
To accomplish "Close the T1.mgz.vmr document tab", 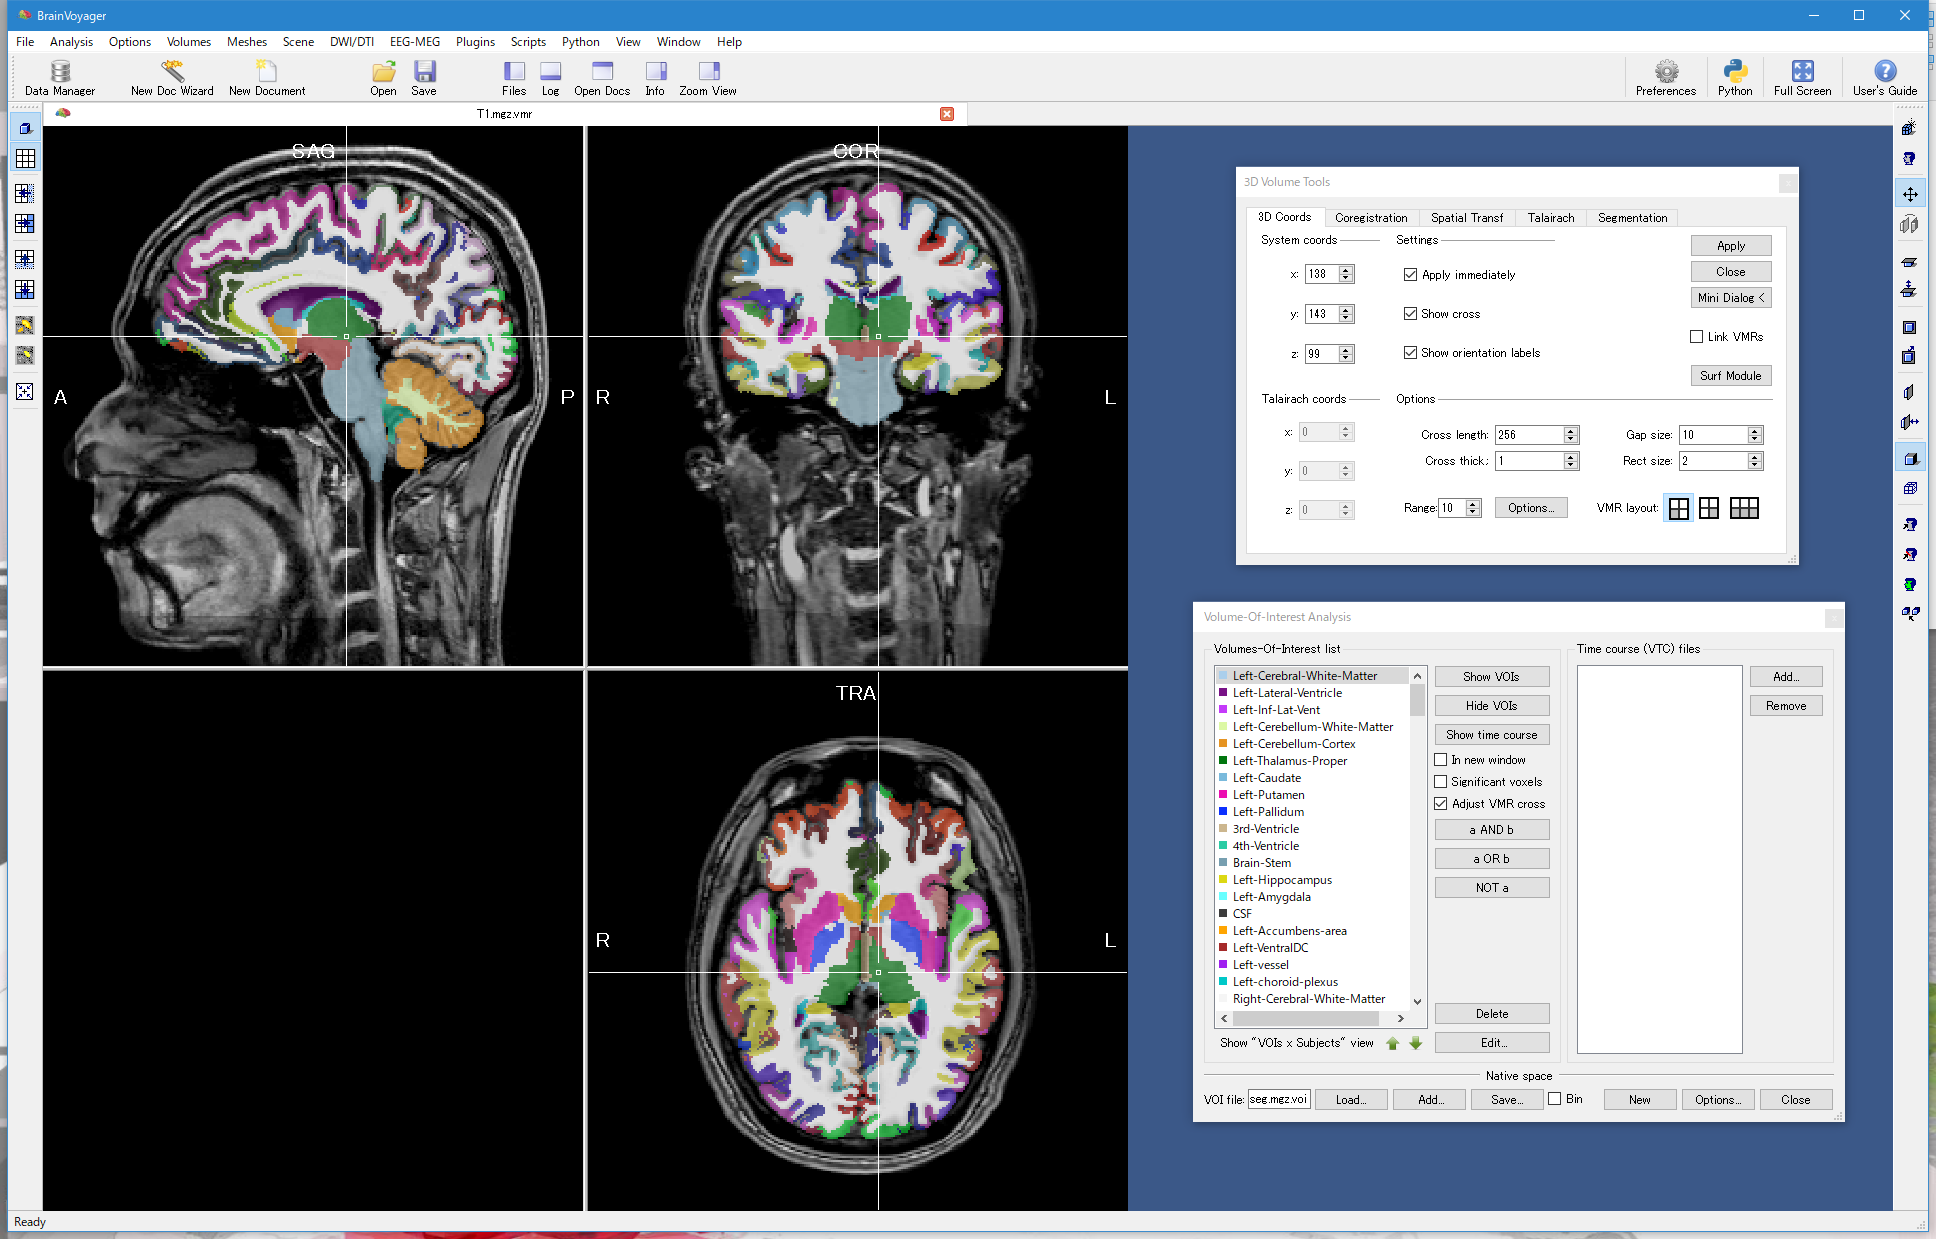I will click(x=947, y=114).
